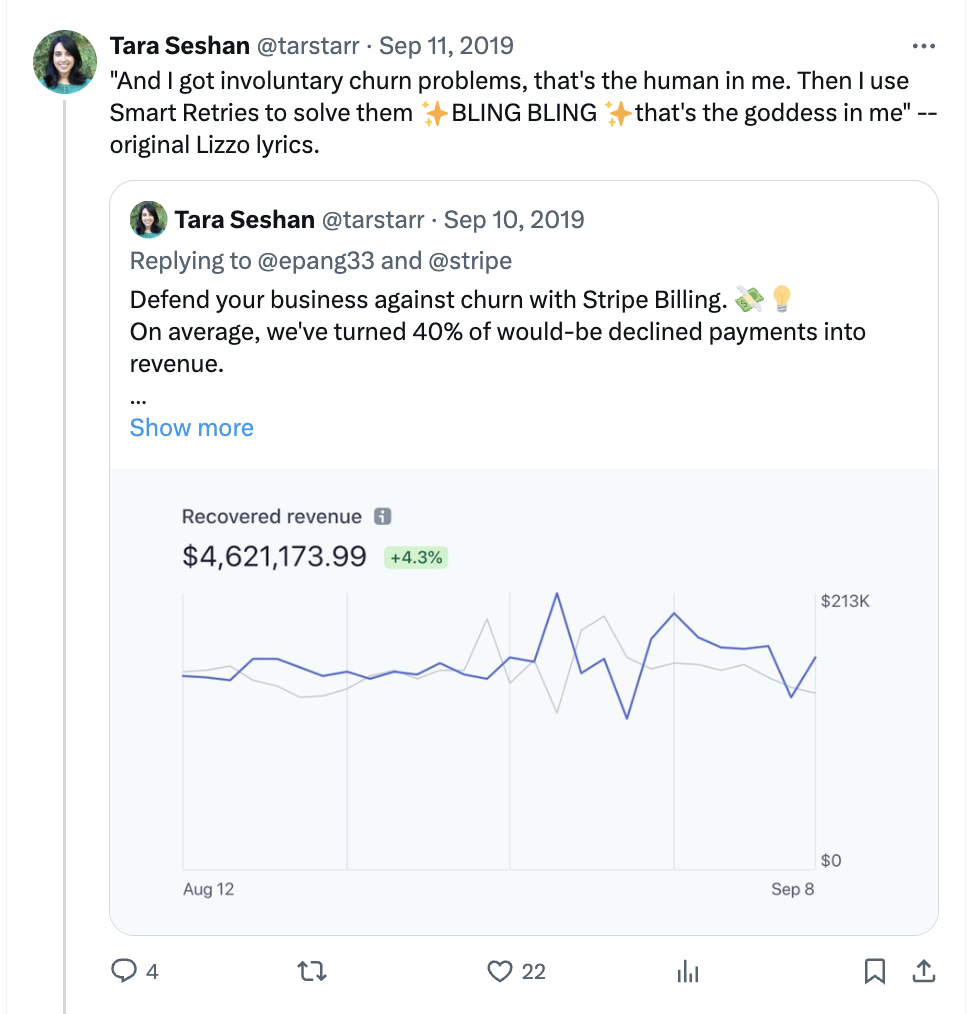This screenshot has height=1014, width=970.
Task: Like the tweet with heart icon
Action: [500, 971]
